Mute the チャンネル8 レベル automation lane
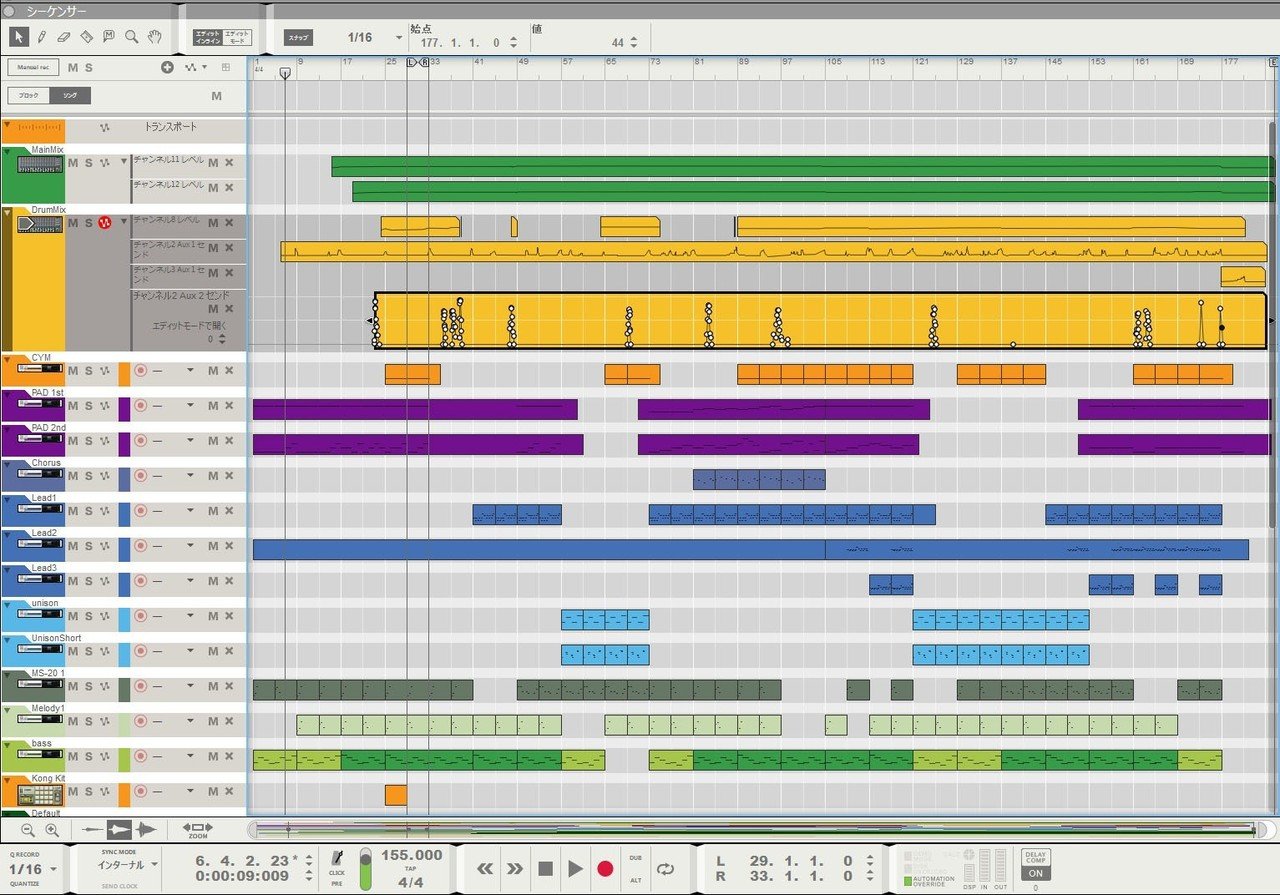The width and height of the screenshot is (1280, 895). click(x=213, y=222)
